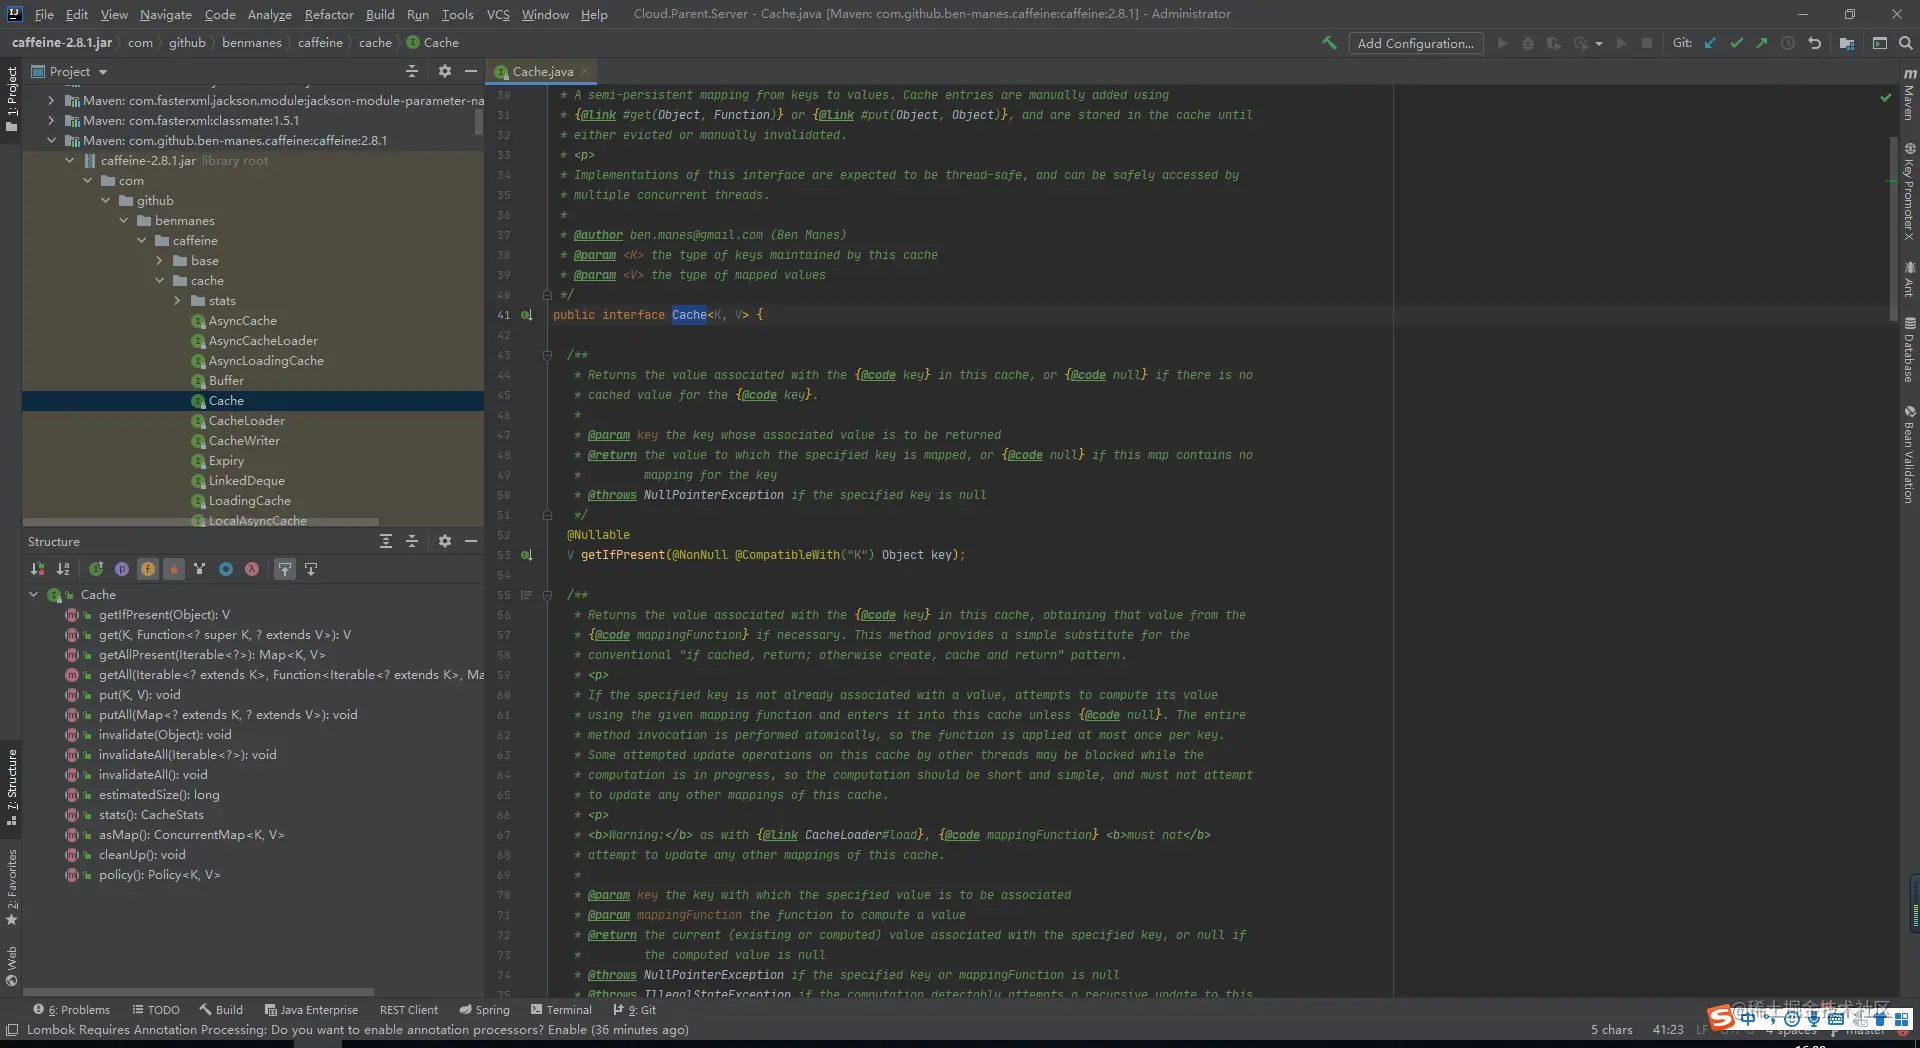This screenshot has height=1048, width=1920.
Task: Open Search Everywhere magnifier icon
Action: (x=1905, y=43)
